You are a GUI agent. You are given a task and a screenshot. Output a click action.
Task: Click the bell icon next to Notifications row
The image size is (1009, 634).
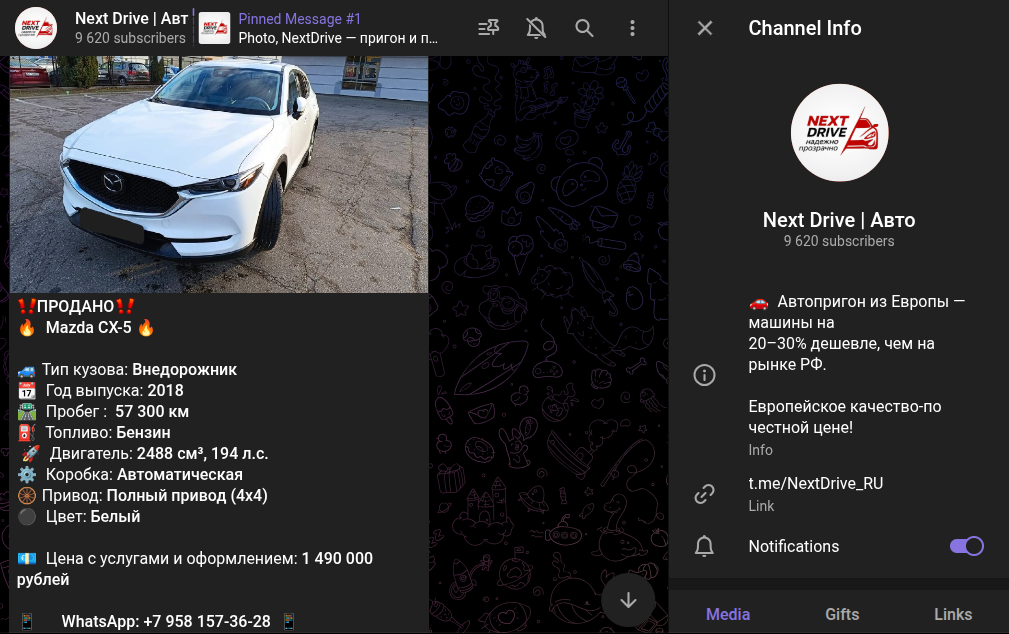click(x=704, y=546)
